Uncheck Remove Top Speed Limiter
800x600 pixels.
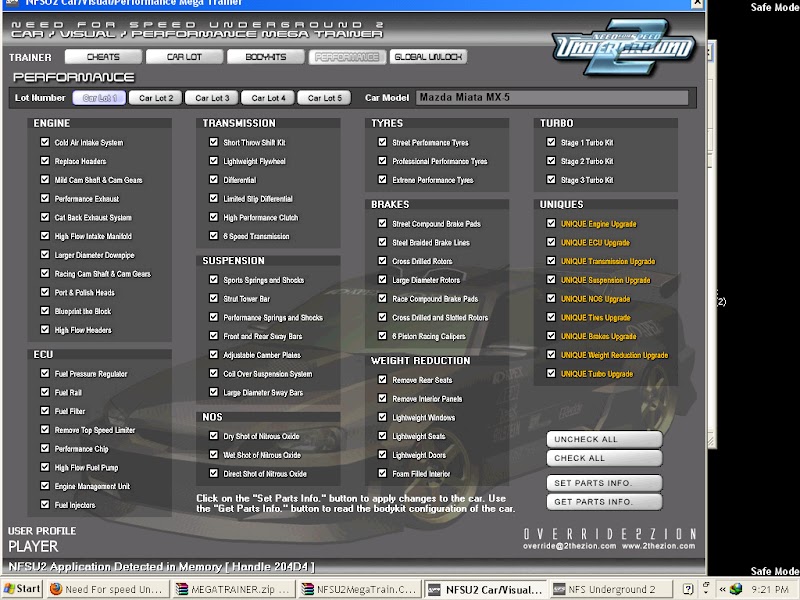pos(45,430)
